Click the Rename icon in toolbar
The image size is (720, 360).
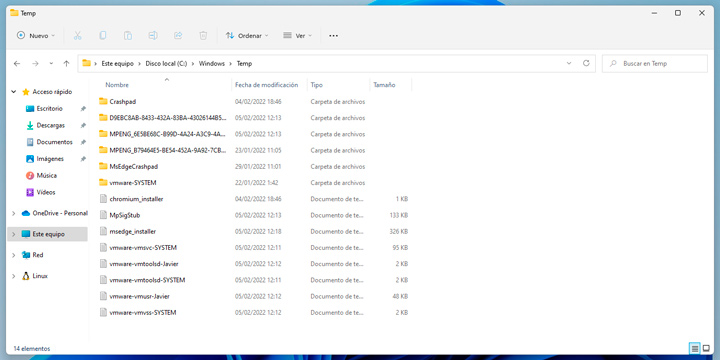point(153,35)
